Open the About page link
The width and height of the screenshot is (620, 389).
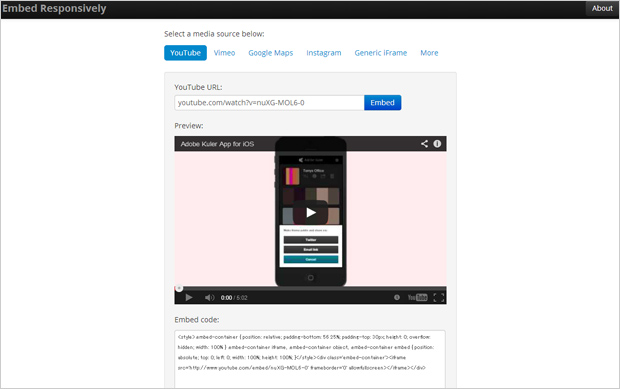coord(602,8)
